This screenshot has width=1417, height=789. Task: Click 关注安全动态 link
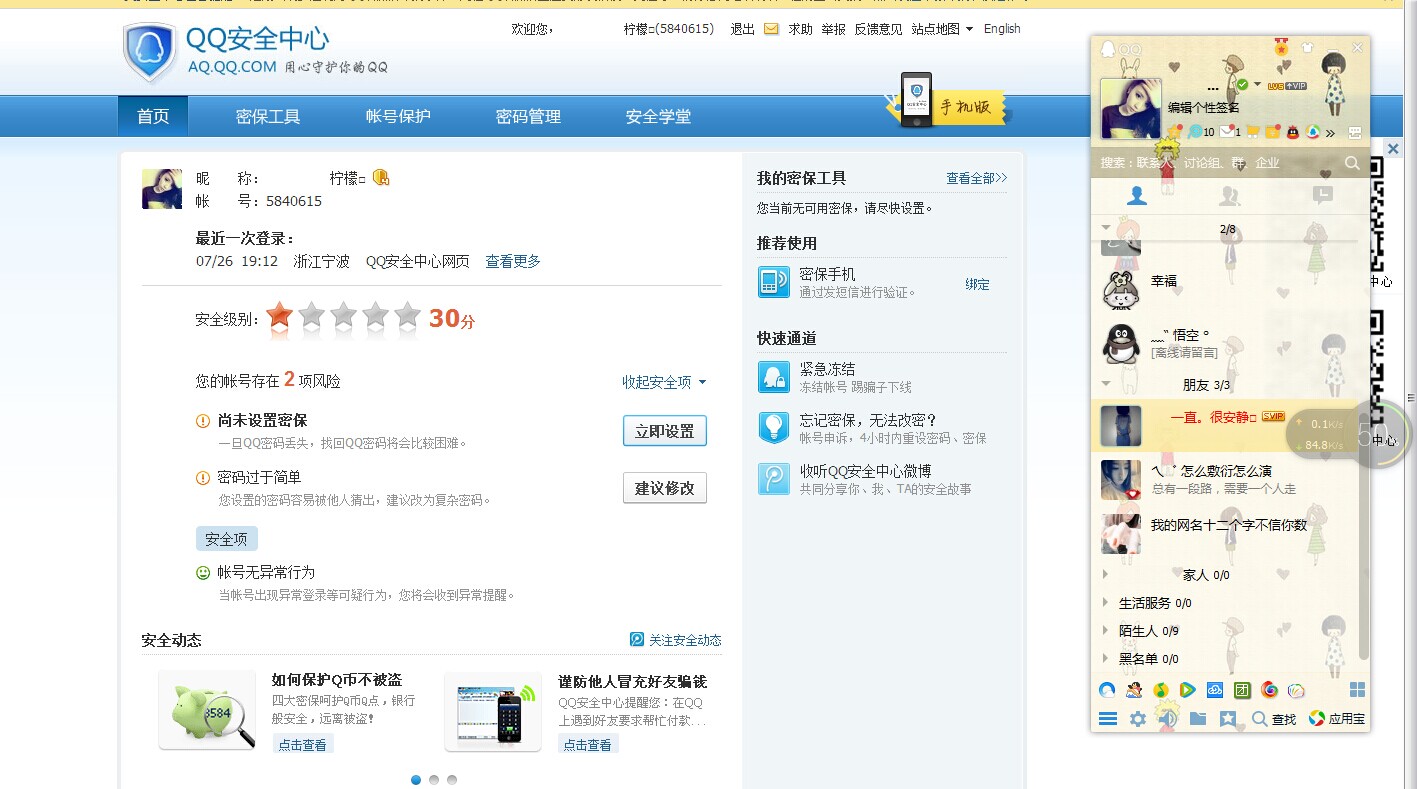point(676,640)
